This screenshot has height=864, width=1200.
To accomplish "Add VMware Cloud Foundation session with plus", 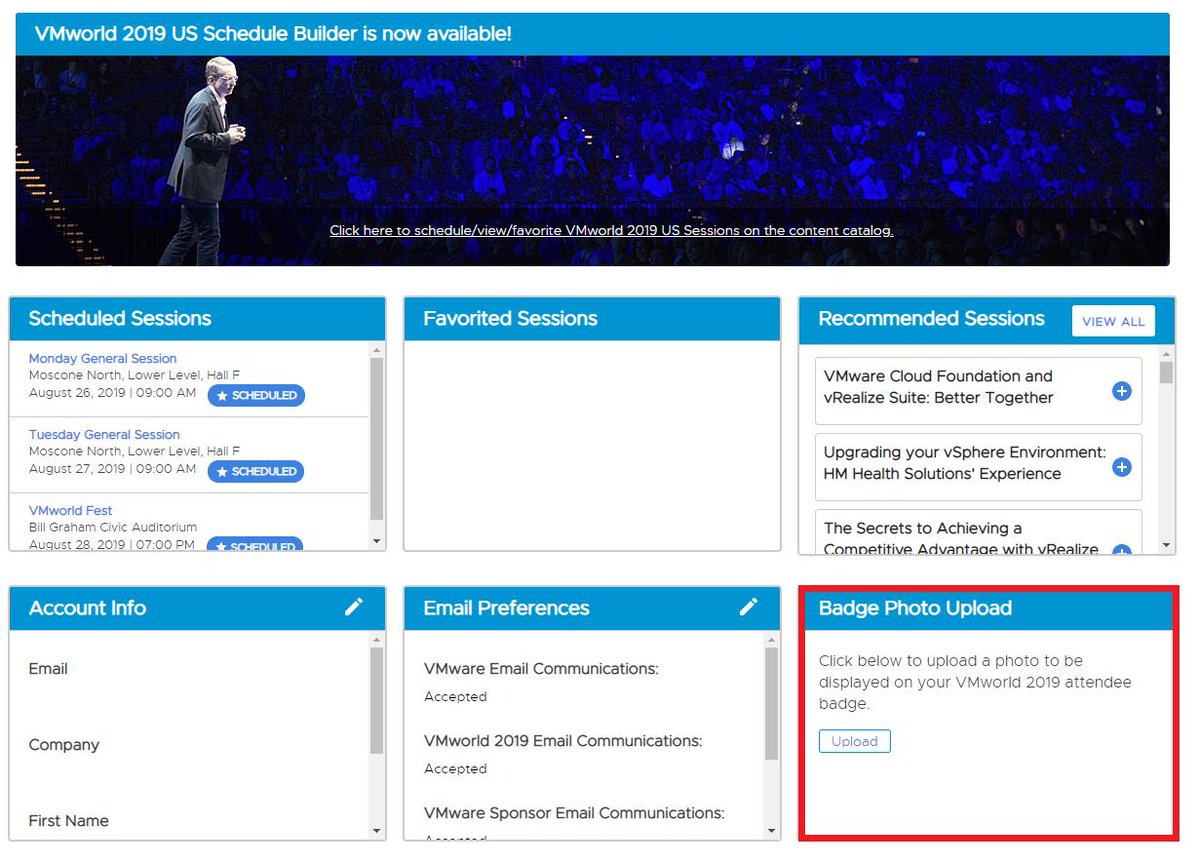I will tap(1122, 391).
